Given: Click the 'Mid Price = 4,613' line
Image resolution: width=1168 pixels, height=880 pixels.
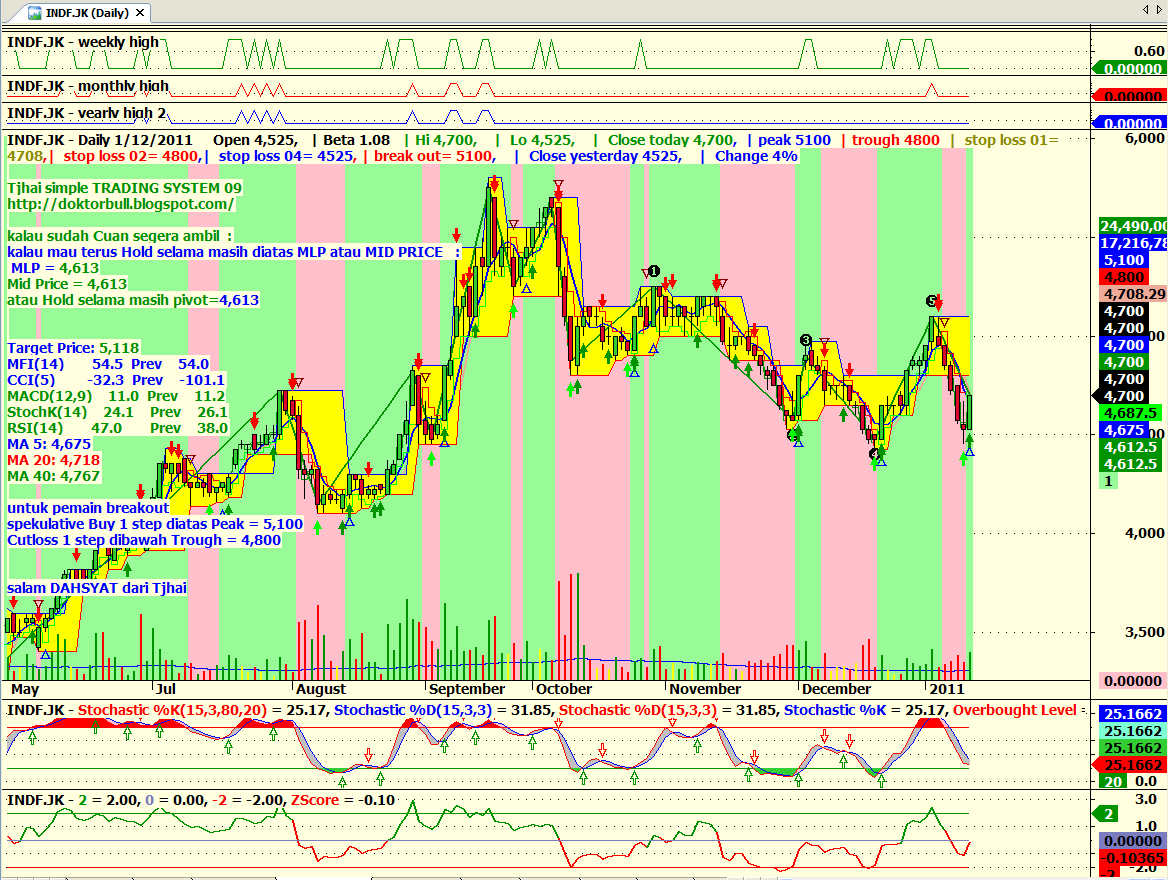Looking at the screenshot, I should tap(67, 284).
